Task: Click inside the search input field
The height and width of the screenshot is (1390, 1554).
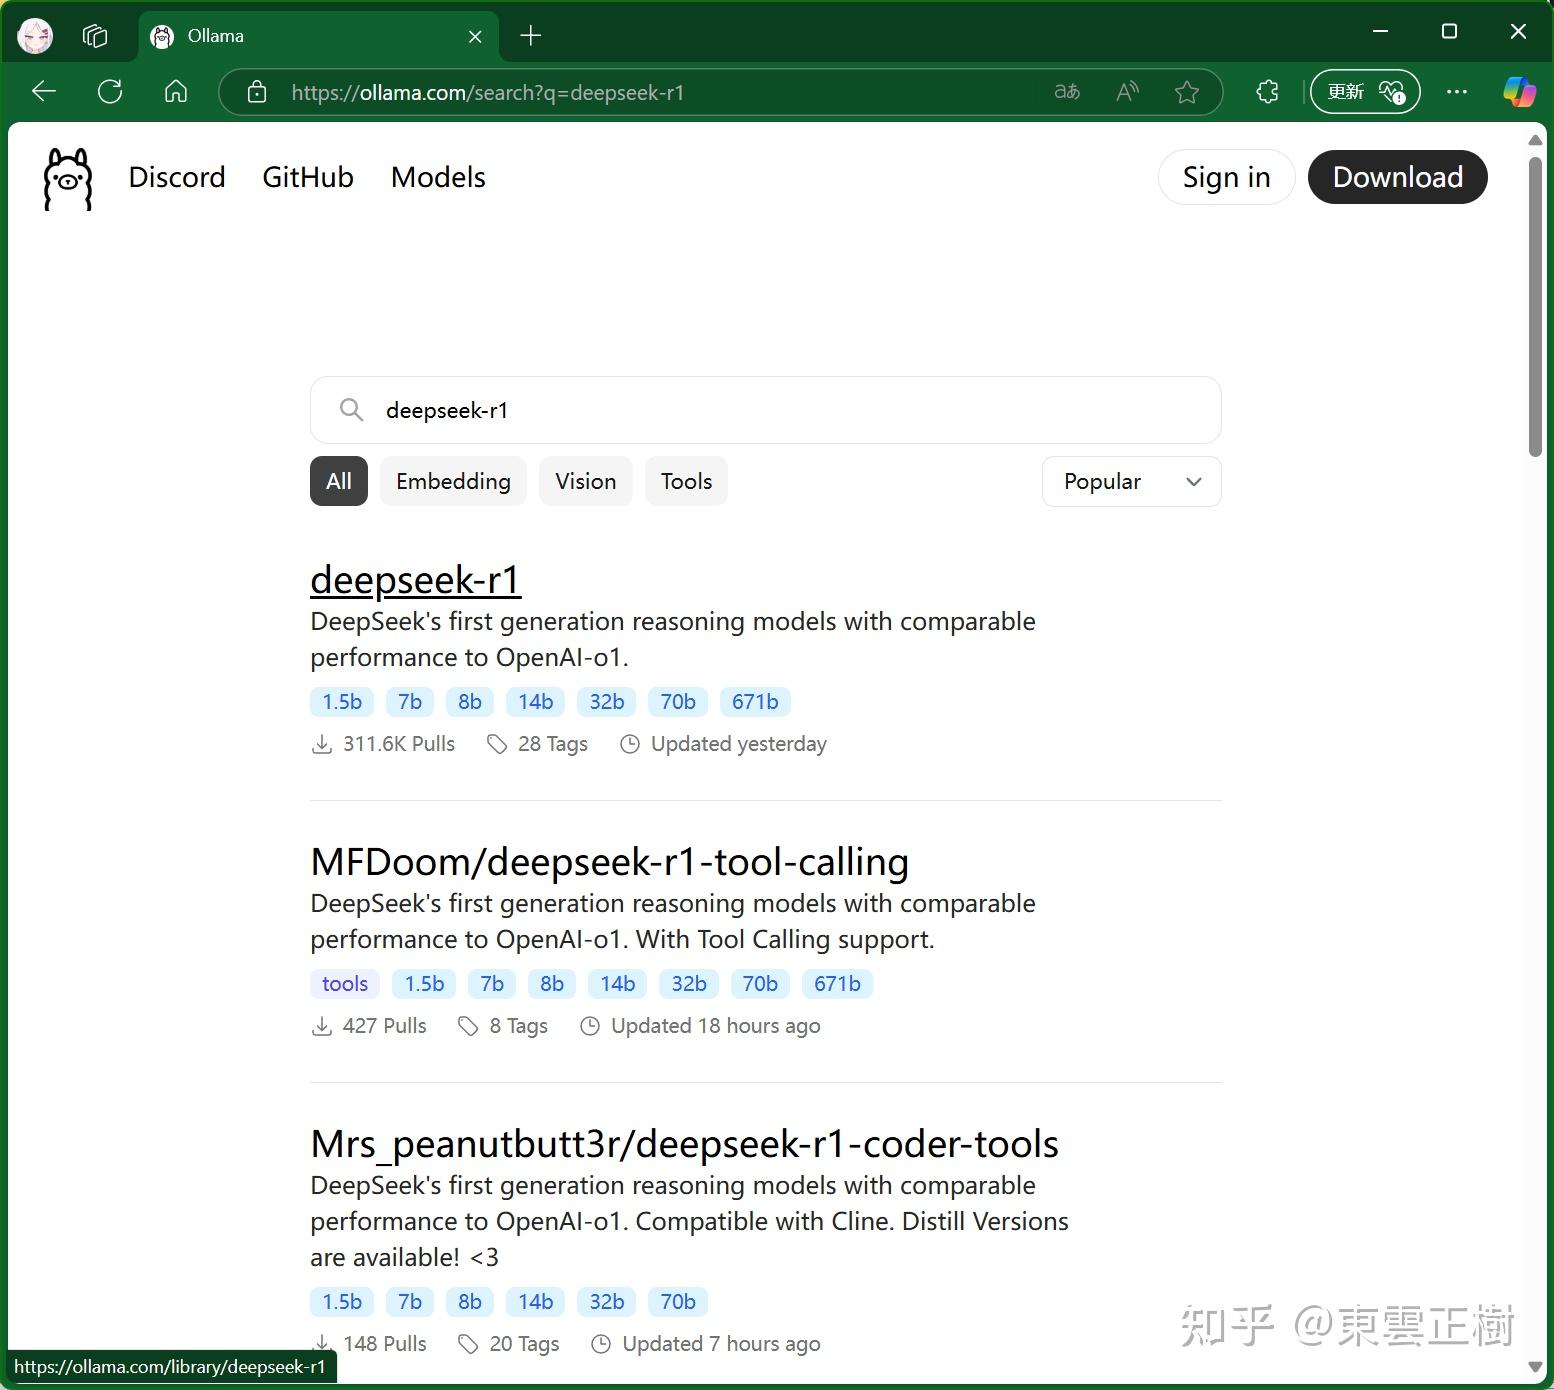Action: [700, 410]
